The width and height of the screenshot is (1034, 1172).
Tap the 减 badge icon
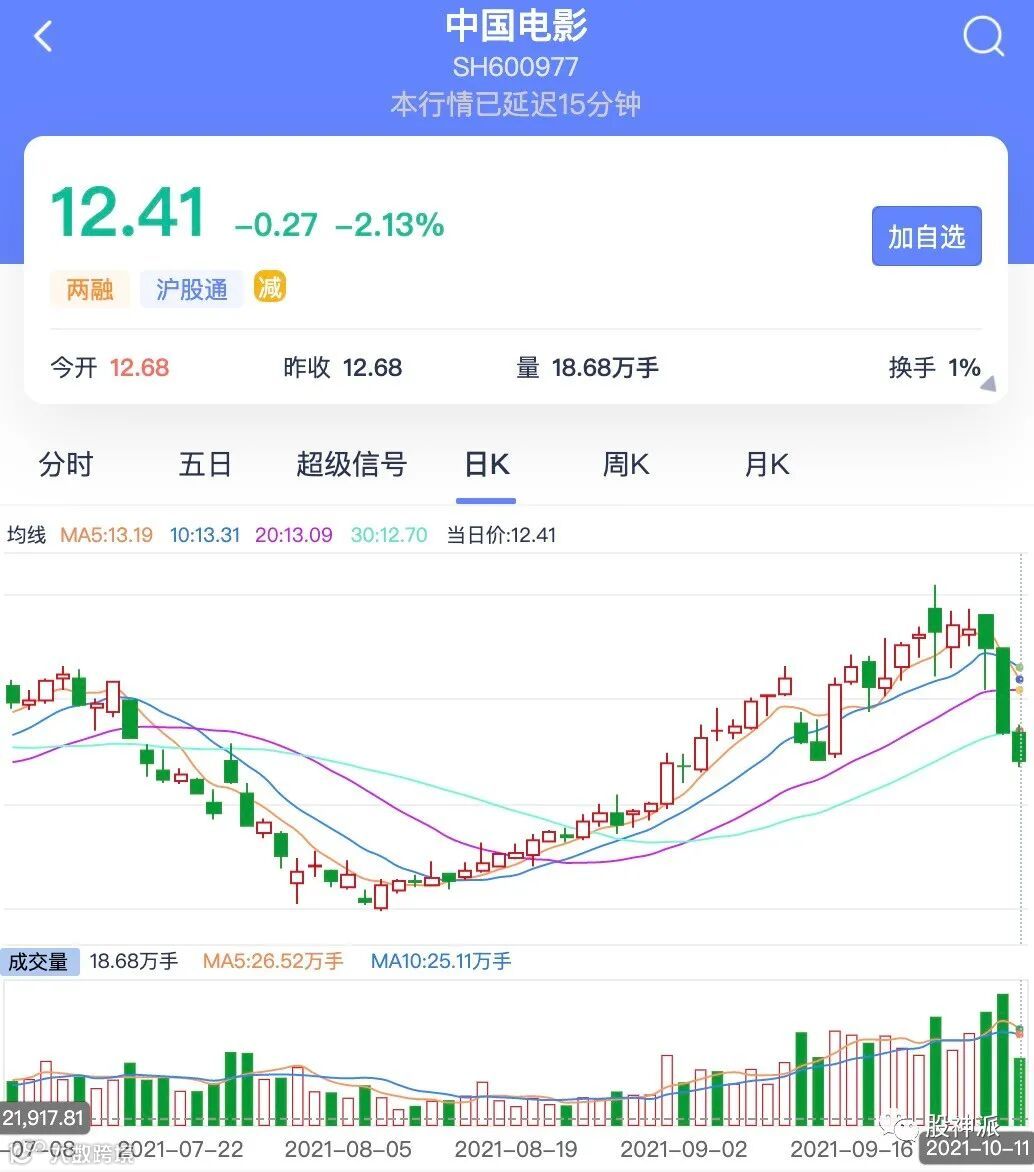point(270,287)
